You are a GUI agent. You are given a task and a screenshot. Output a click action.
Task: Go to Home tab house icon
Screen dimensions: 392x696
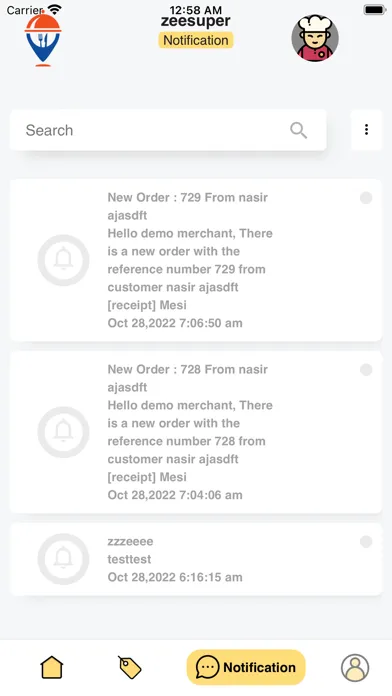click(52, 667)
